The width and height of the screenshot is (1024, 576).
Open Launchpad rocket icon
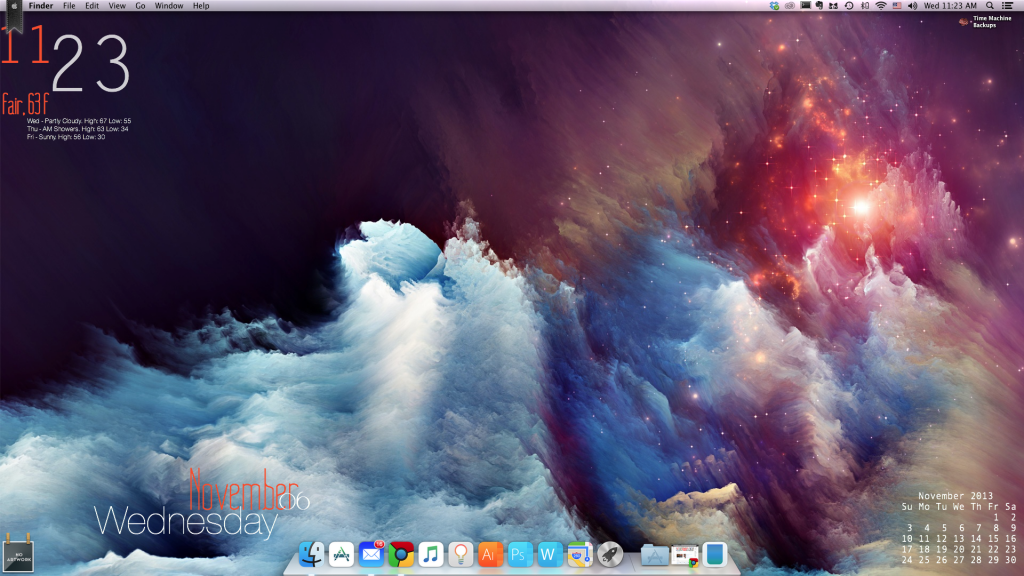coord(610,554)
